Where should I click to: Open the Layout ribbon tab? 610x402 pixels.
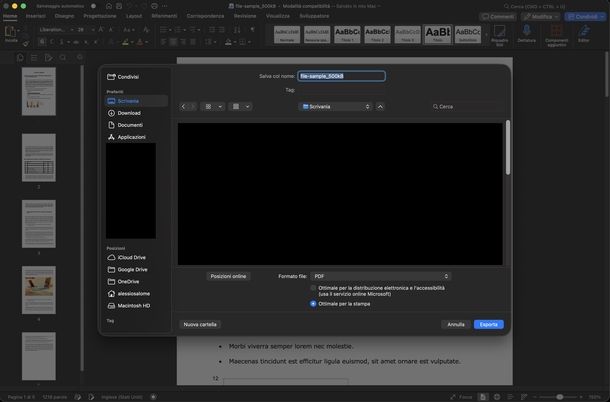click(x=134, y=16)
